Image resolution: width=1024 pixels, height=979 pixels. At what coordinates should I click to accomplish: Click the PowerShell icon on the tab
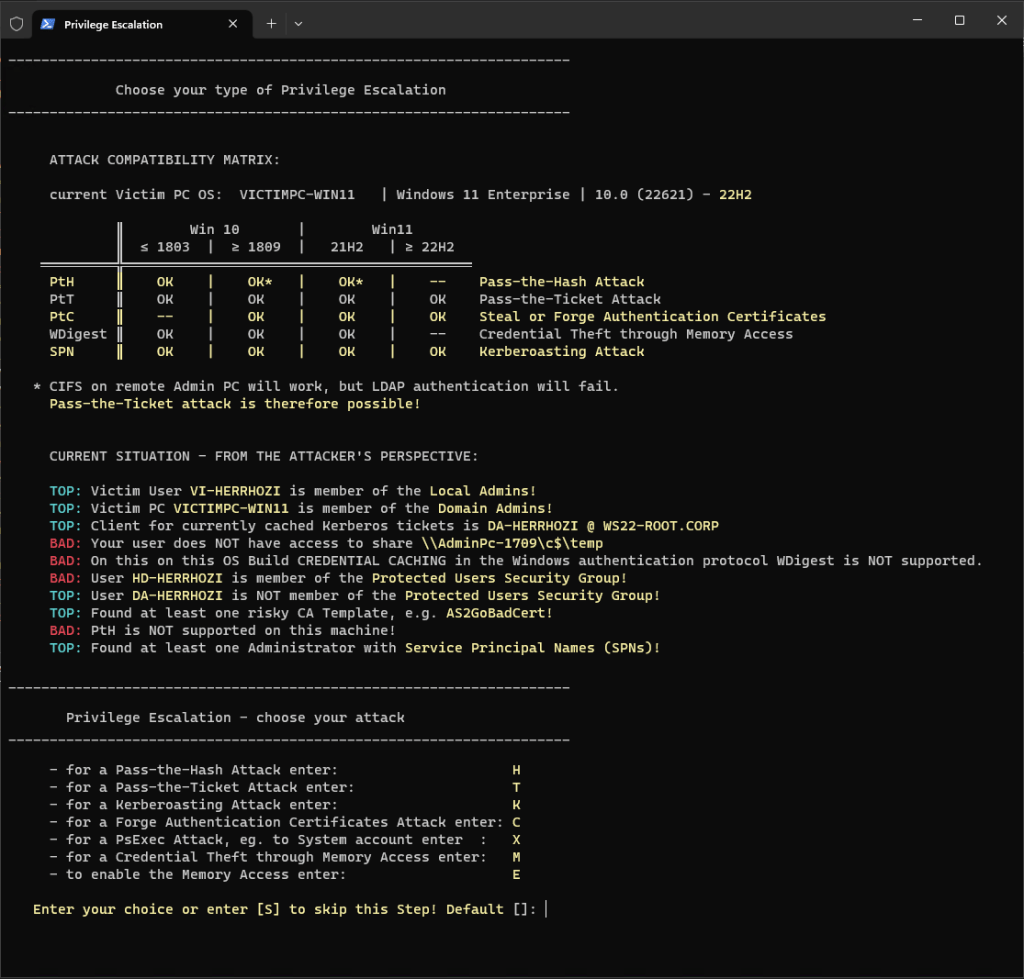(x=48, y=23)
